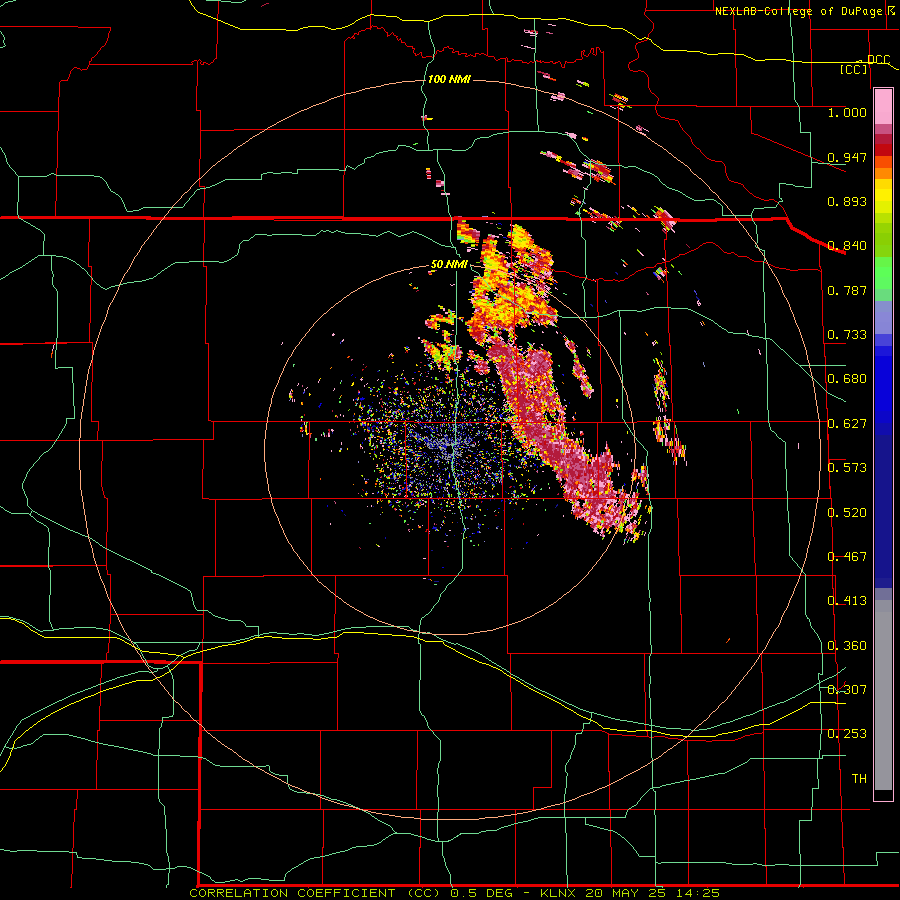Click the 0.520 color scale label
The image size is (900, 900).
tap(847, 512)
